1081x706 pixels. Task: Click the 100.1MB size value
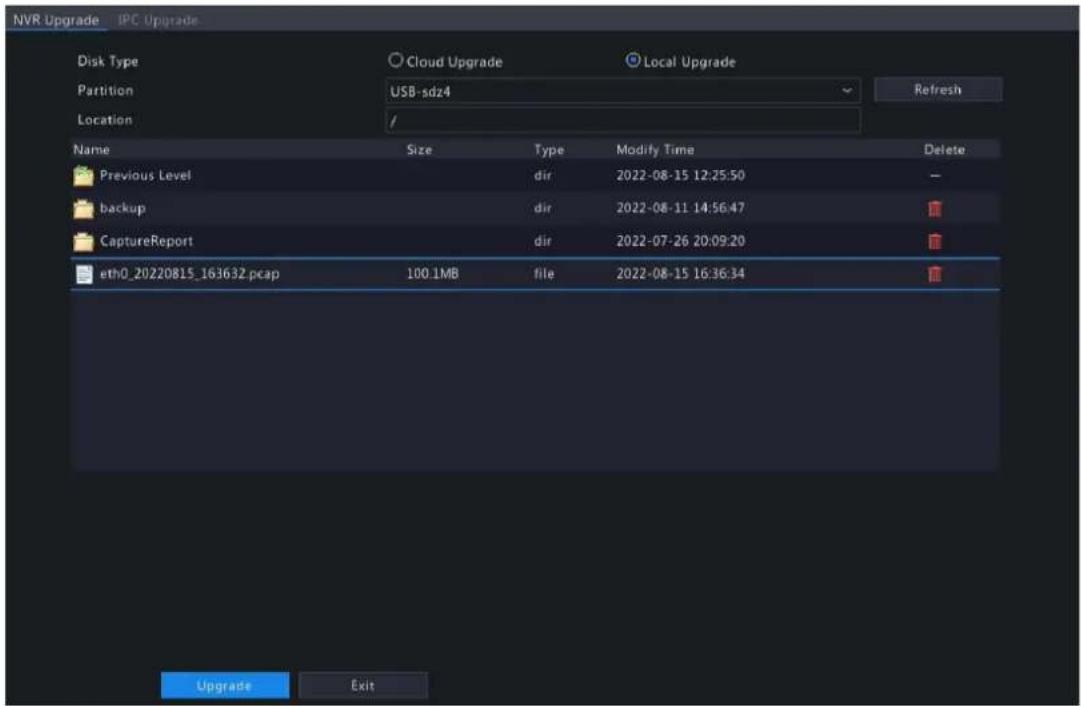tap(432, 274)
